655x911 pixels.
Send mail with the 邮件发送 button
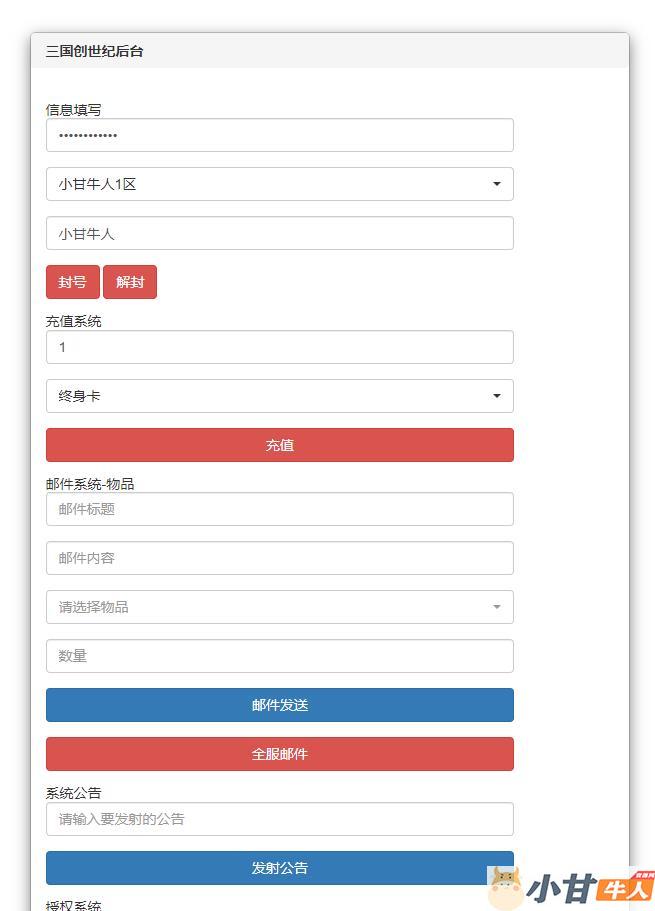click(x=279, y=705)
